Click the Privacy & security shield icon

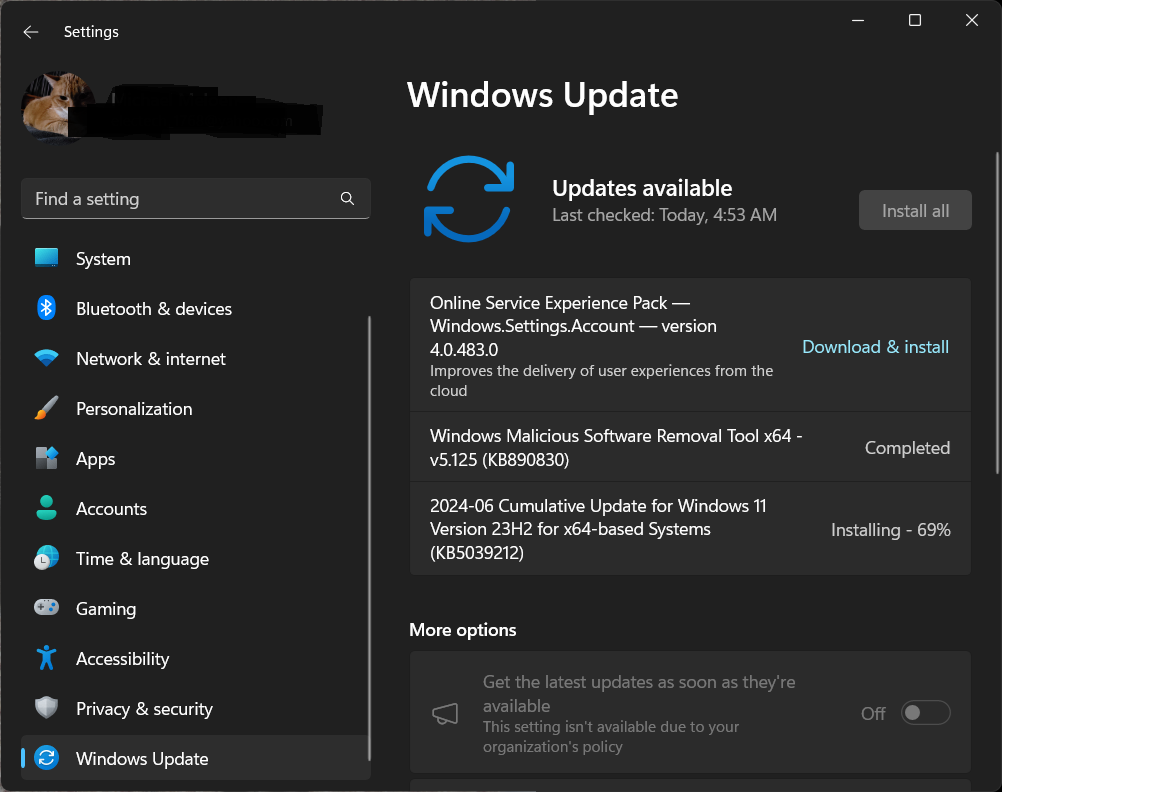point(46,708)
